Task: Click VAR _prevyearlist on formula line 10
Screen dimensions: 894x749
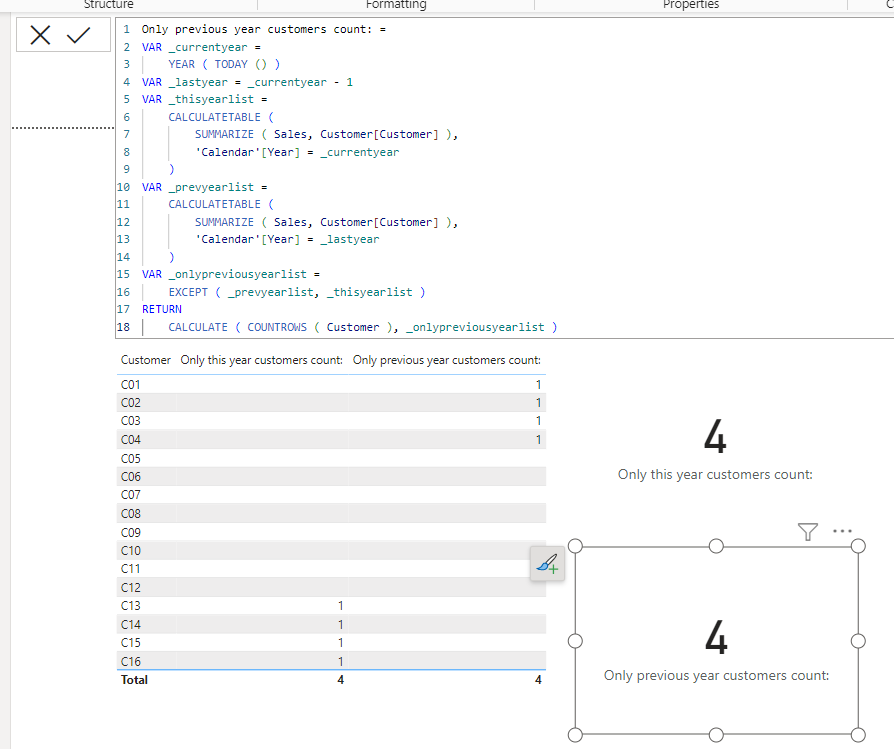Action: tap(198, 187)
